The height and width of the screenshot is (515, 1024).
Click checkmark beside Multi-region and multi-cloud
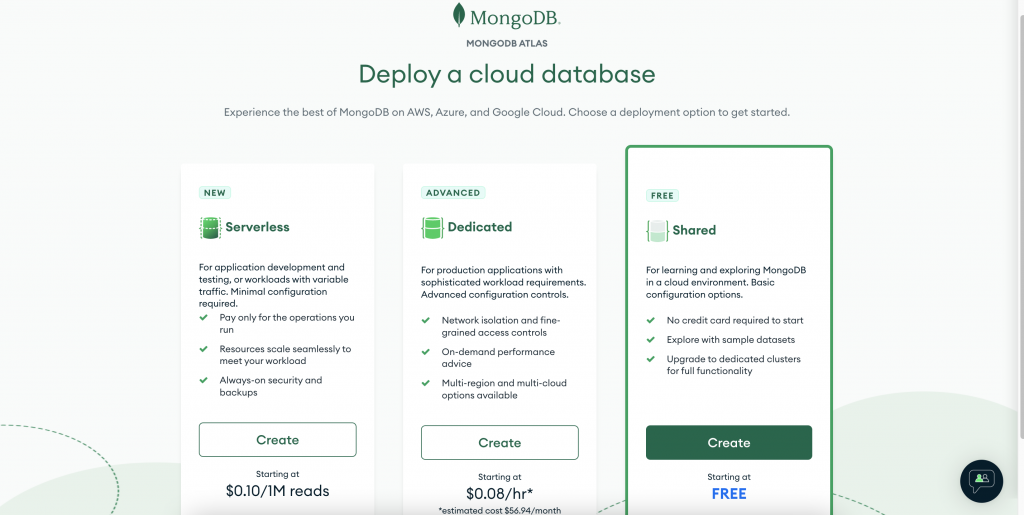[x=426, y=383]
